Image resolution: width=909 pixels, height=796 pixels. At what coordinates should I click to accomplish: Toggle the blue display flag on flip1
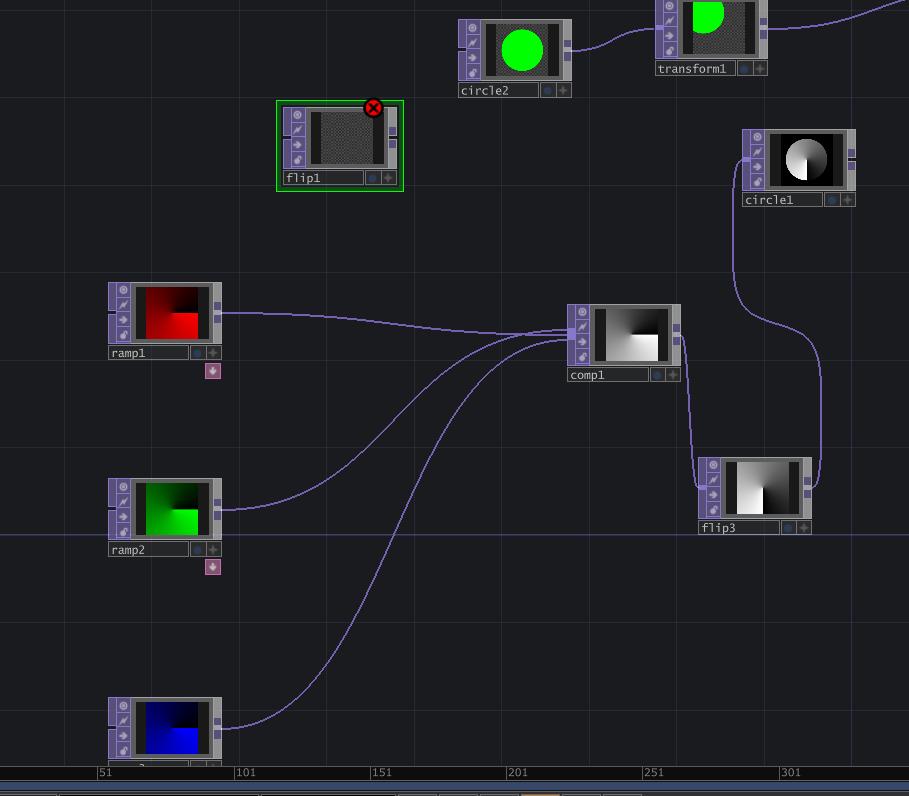click(373, 178)
